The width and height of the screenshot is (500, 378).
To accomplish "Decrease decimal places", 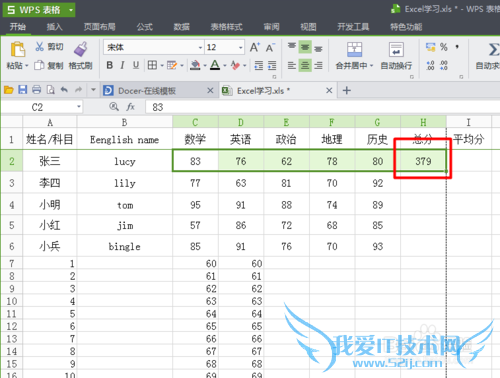I will [x=444, y=65].
